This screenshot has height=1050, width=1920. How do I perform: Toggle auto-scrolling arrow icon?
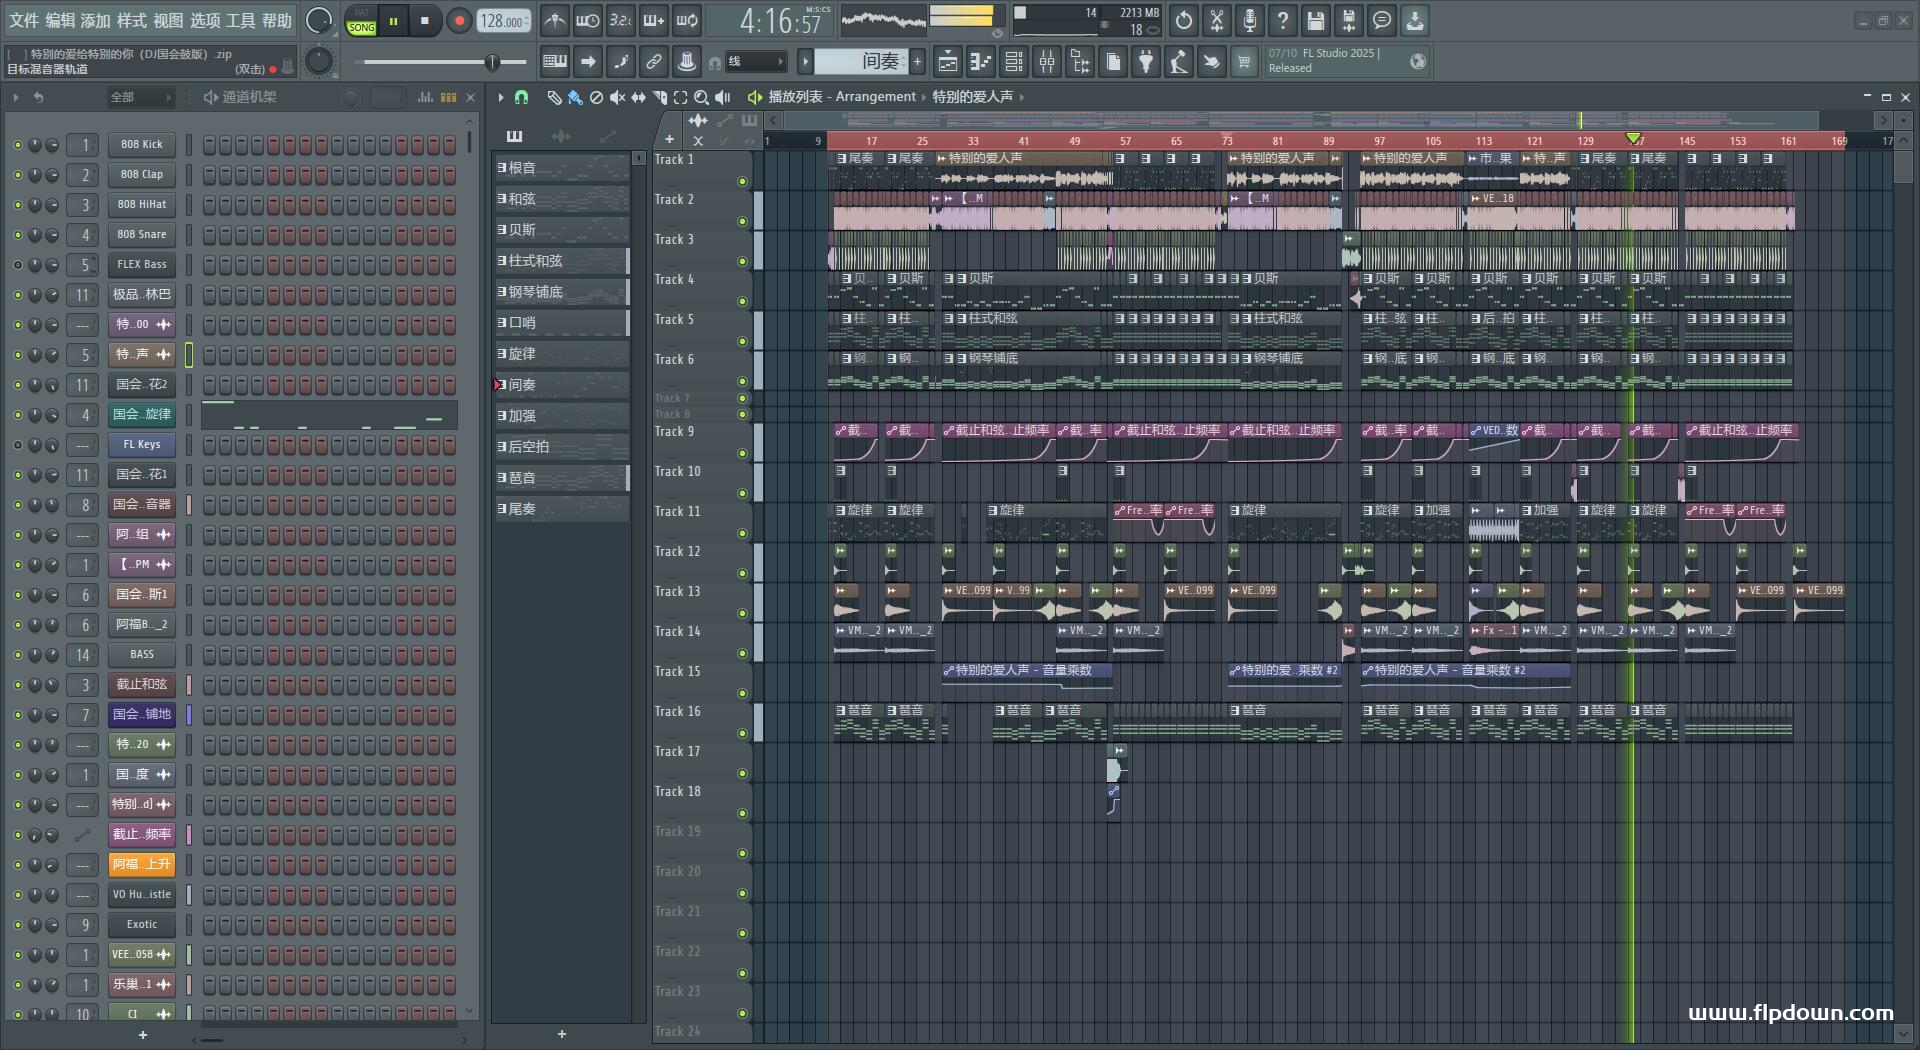click(588, 62)
